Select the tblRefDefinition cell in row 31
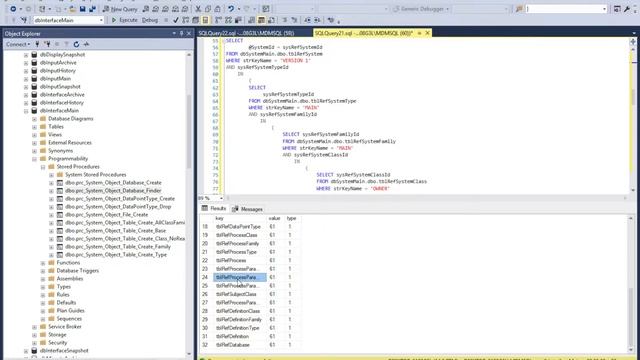The image size is (640, 360). pos(240,336)
